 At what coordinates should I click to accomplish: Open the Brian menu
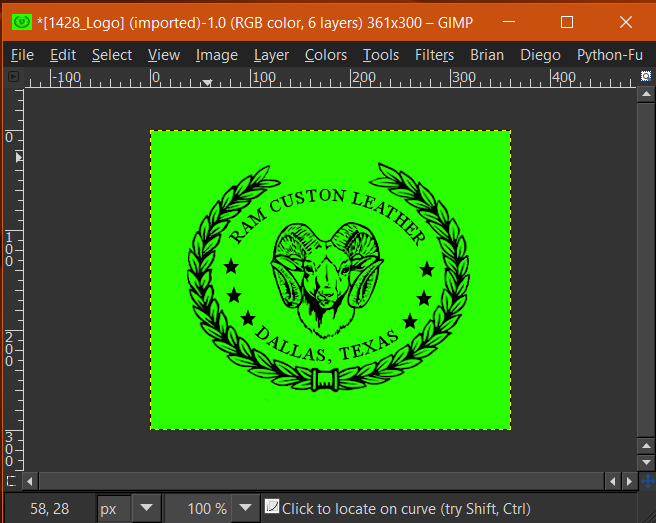point(487,55)
